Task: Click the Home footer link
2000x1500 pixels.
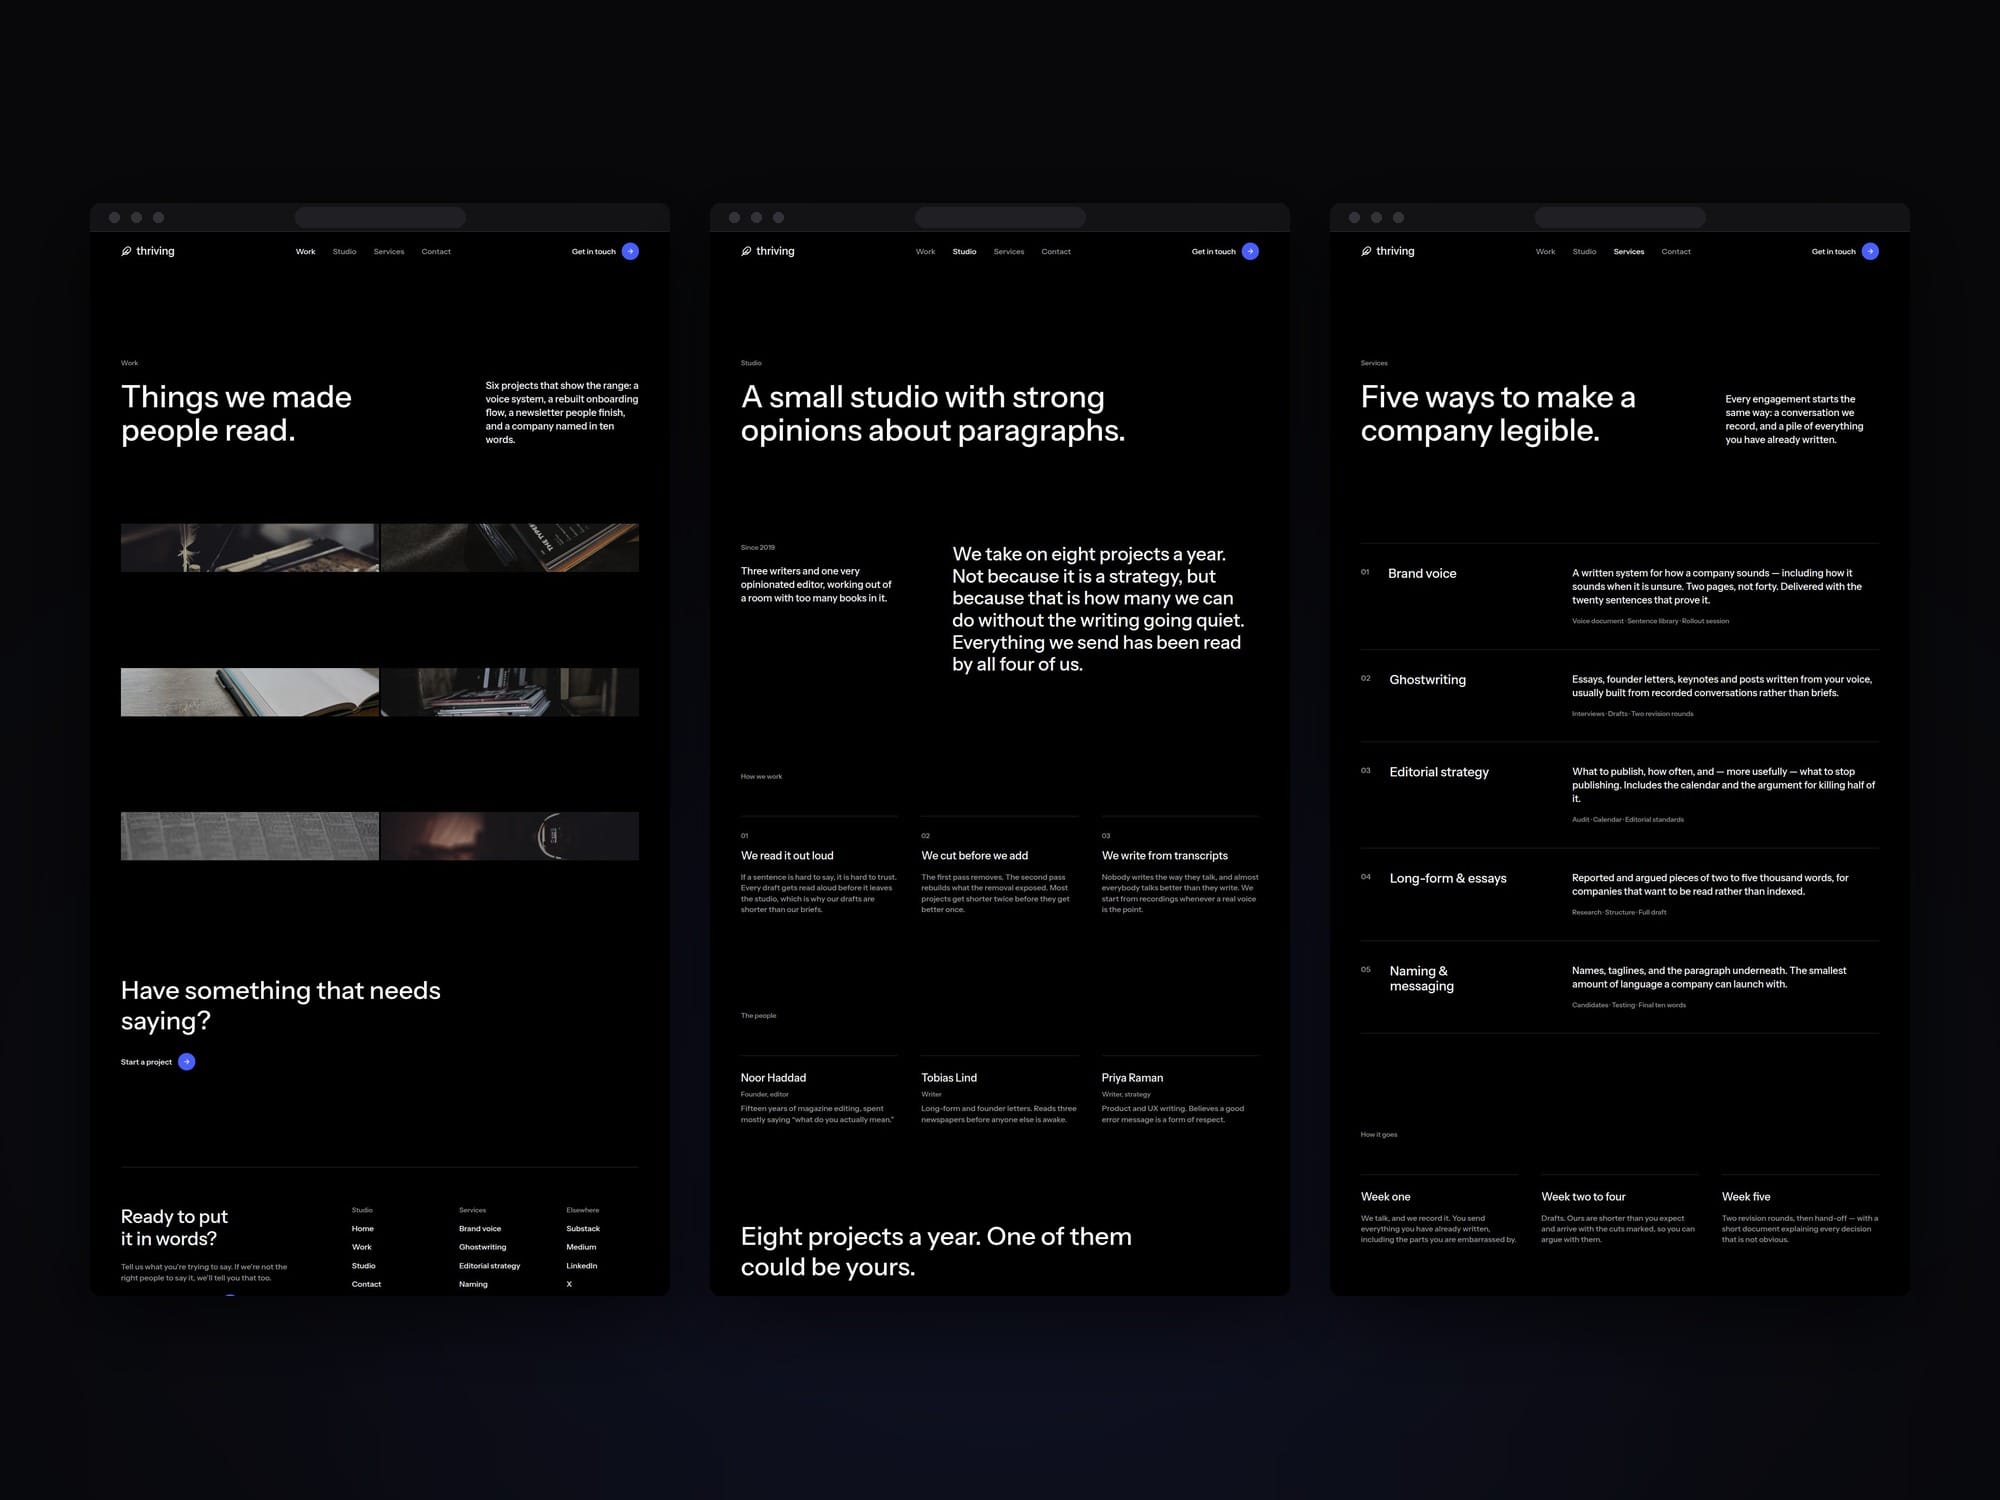Action: coord(363,1229)
